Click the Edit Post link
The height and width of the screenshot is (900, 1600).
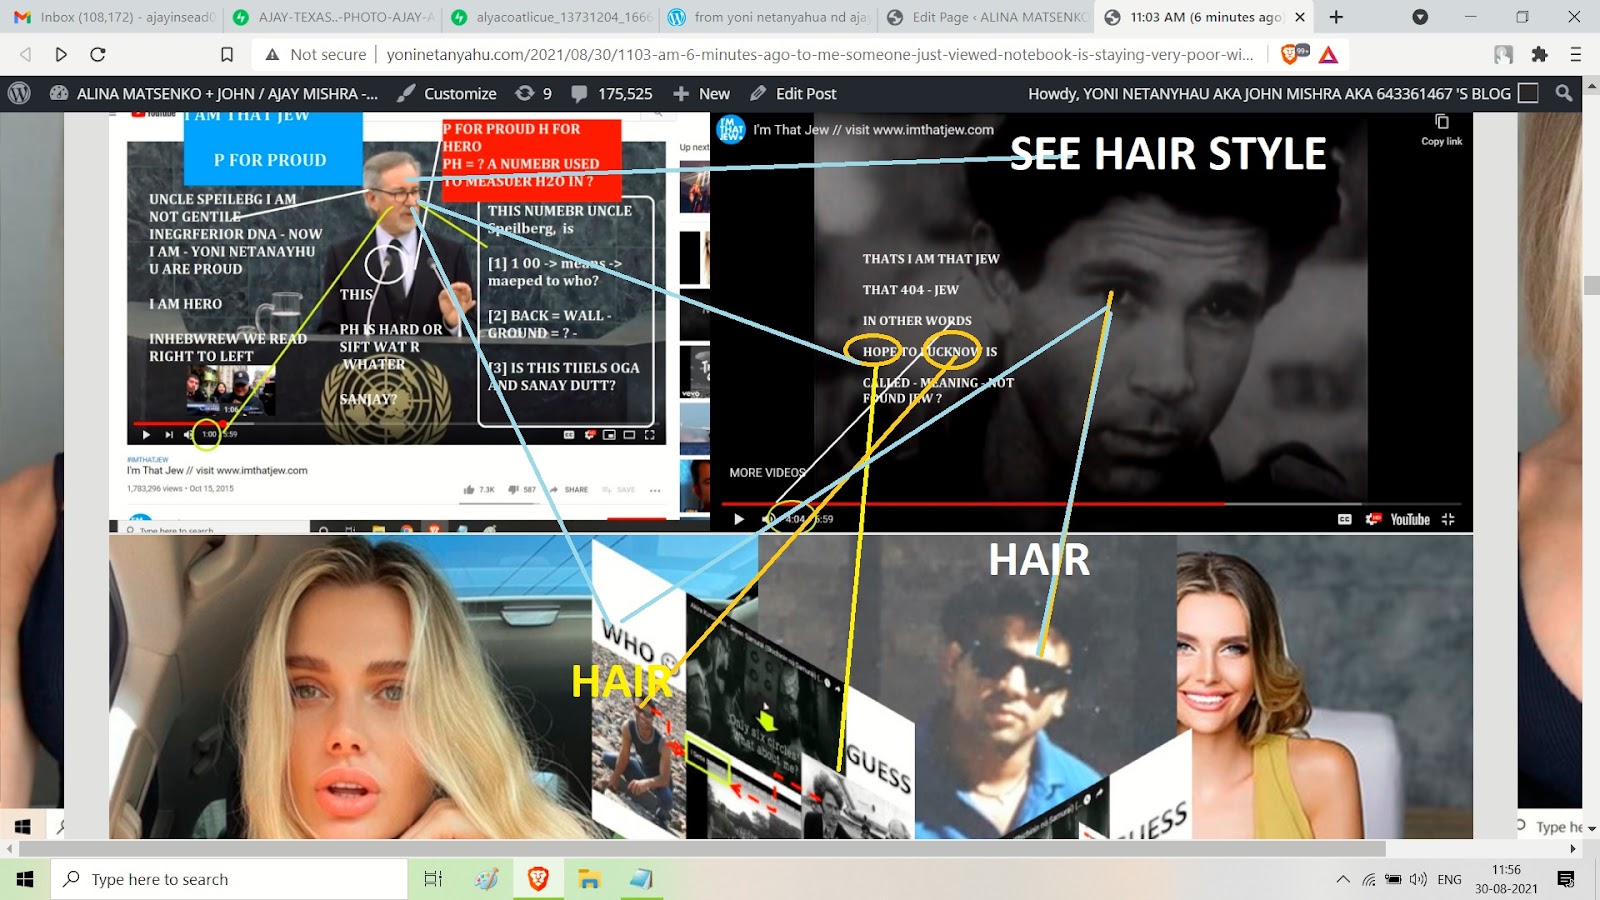[x=794, y=93]
